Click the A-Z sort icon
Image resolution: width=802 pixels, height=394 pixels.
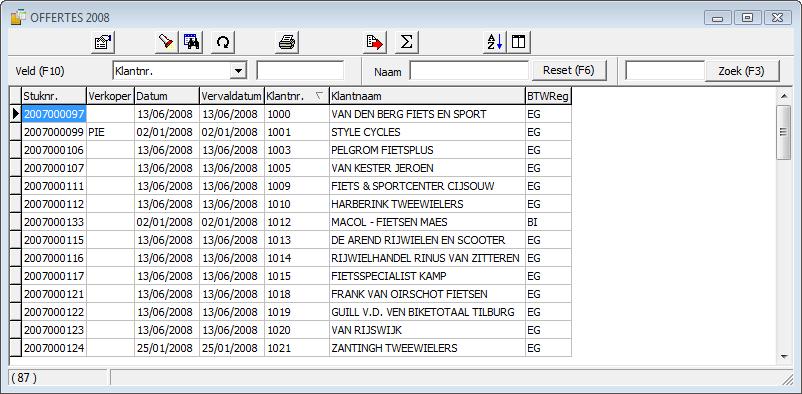[x=495, y=42]
